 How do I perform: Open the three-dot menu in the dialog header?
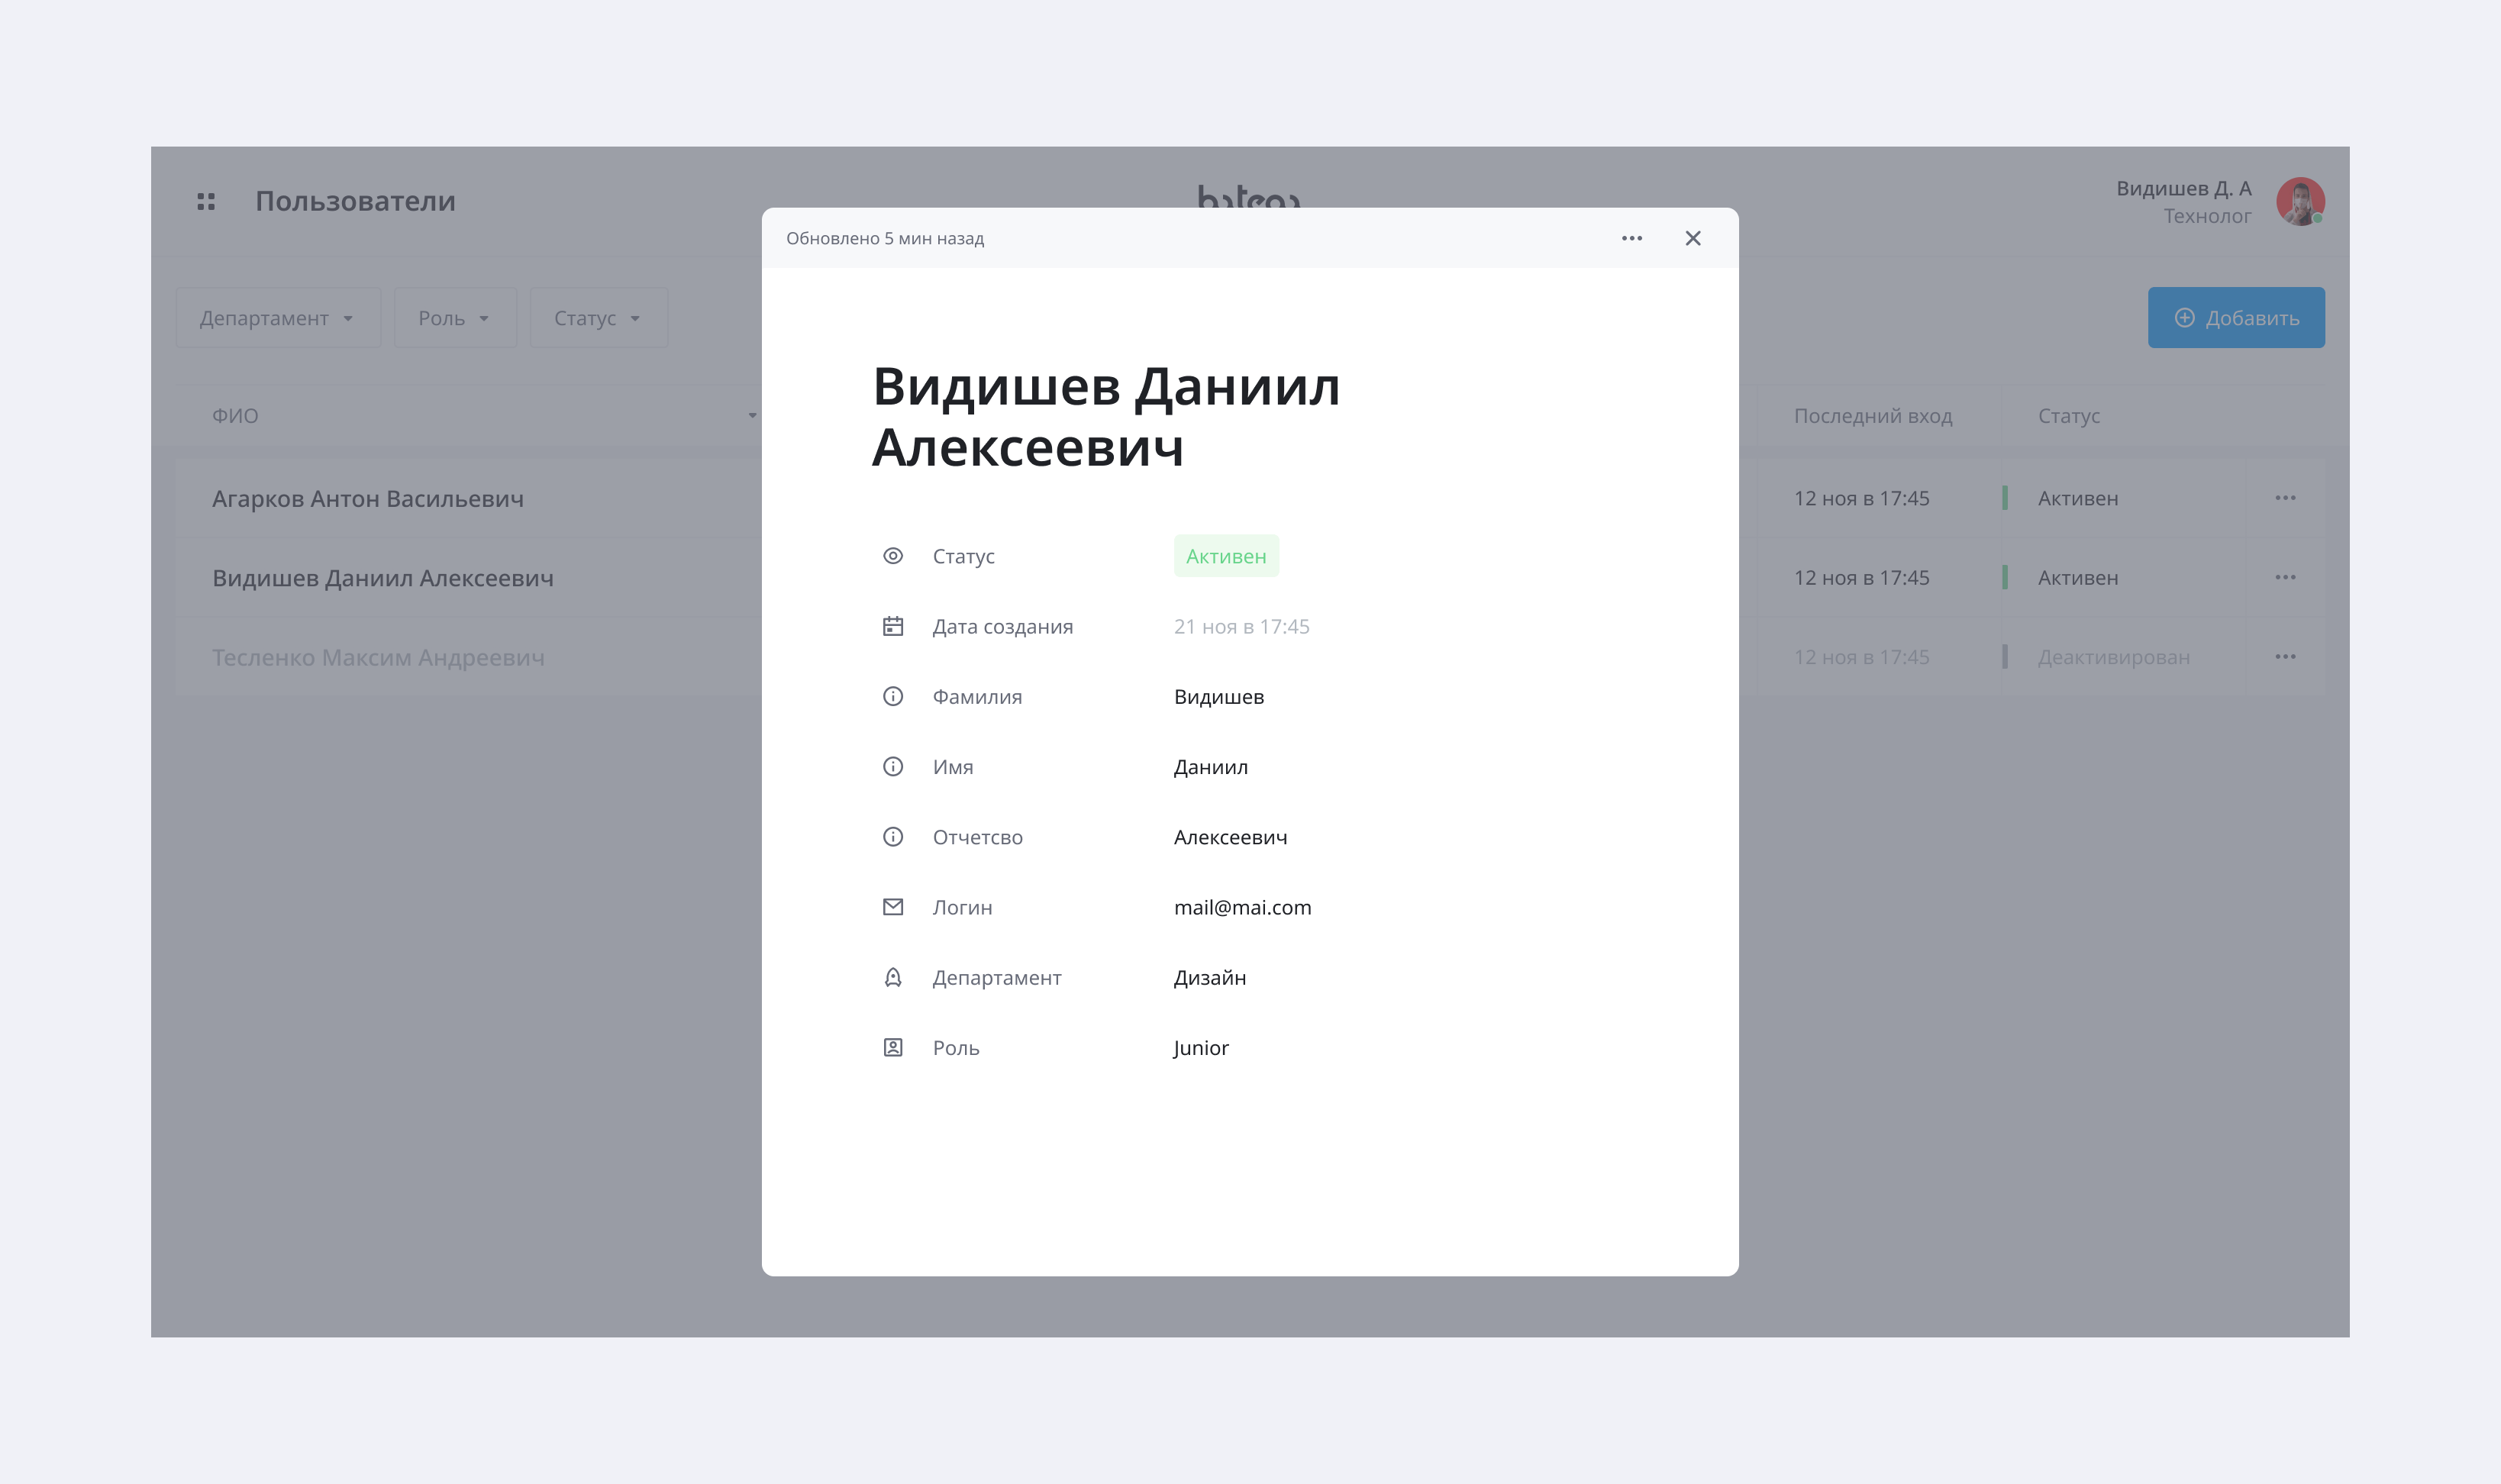(1631, 238)
